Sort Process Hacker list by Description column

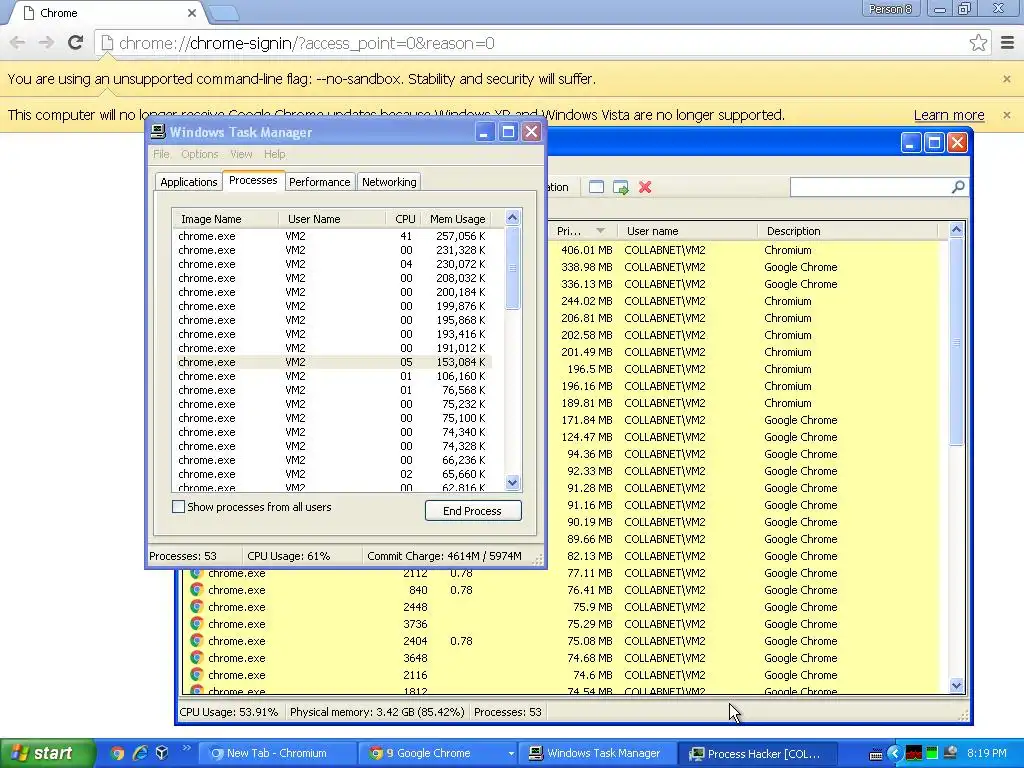[x=848, y=231]
